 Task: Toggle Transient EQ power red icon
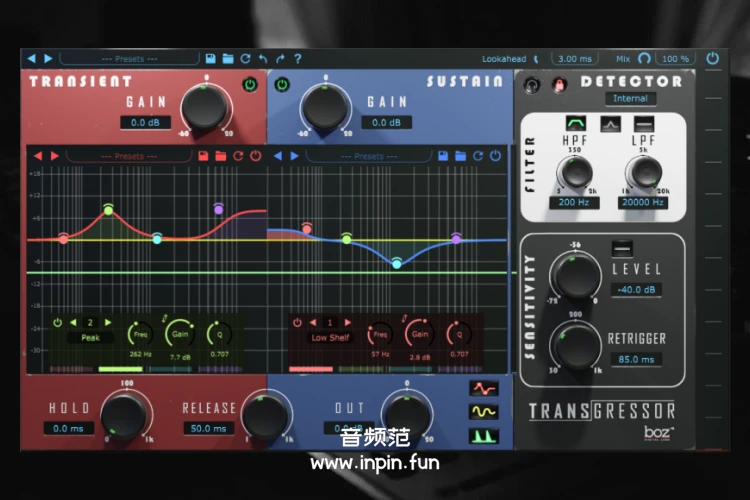[256, 156]
